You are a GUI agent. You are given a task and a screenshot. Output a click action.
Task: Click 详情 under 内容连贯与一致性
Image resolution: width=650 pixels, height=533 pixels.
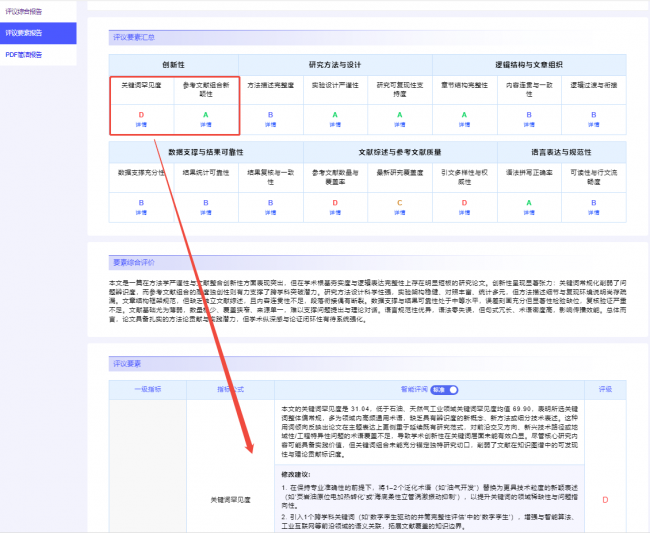(530, 125)
